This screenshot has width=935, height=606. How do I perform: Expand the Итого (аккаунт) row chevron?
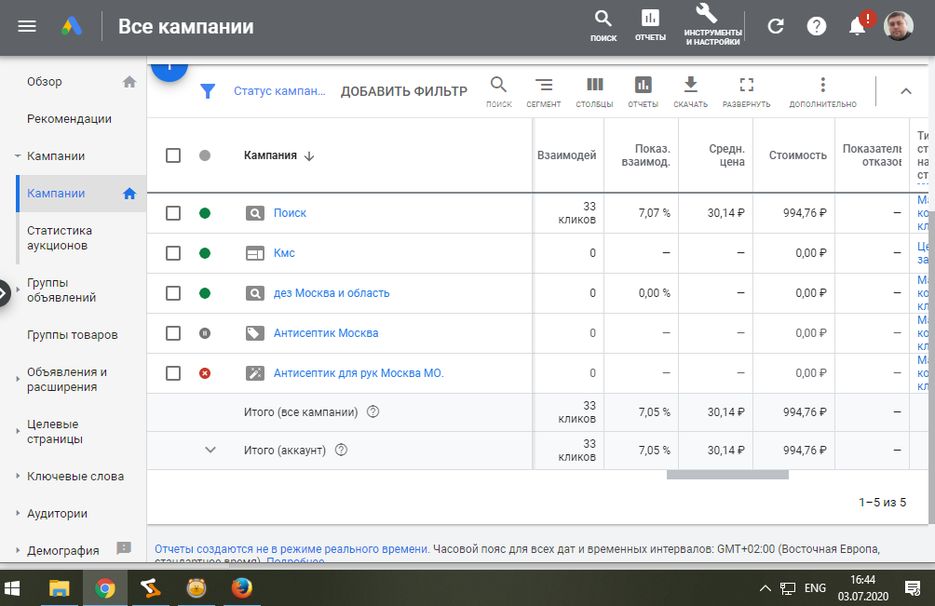point(210,450)
